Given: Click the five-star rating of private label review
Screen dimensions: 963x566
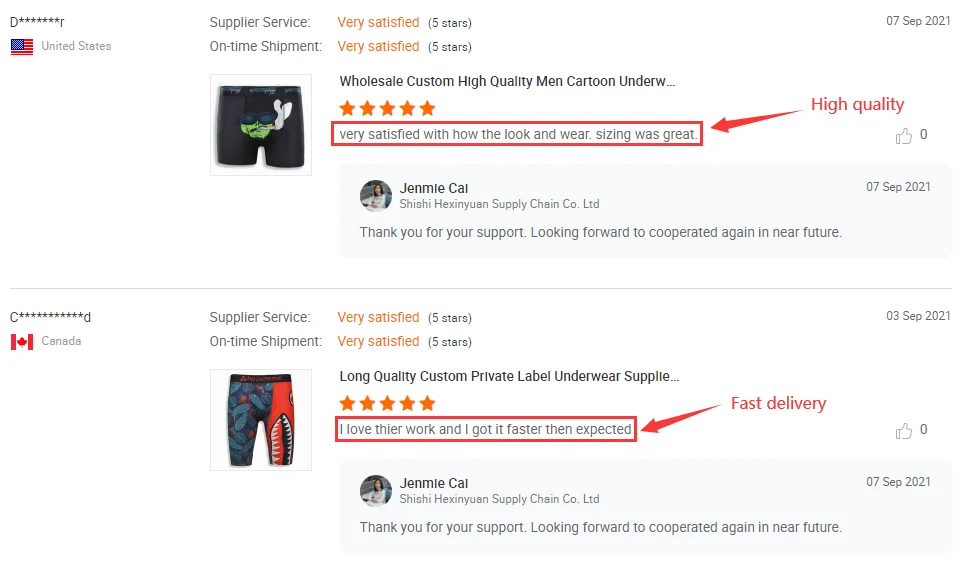Looking at the screenshot, I should pyautogui.click(x=387, y=403).
